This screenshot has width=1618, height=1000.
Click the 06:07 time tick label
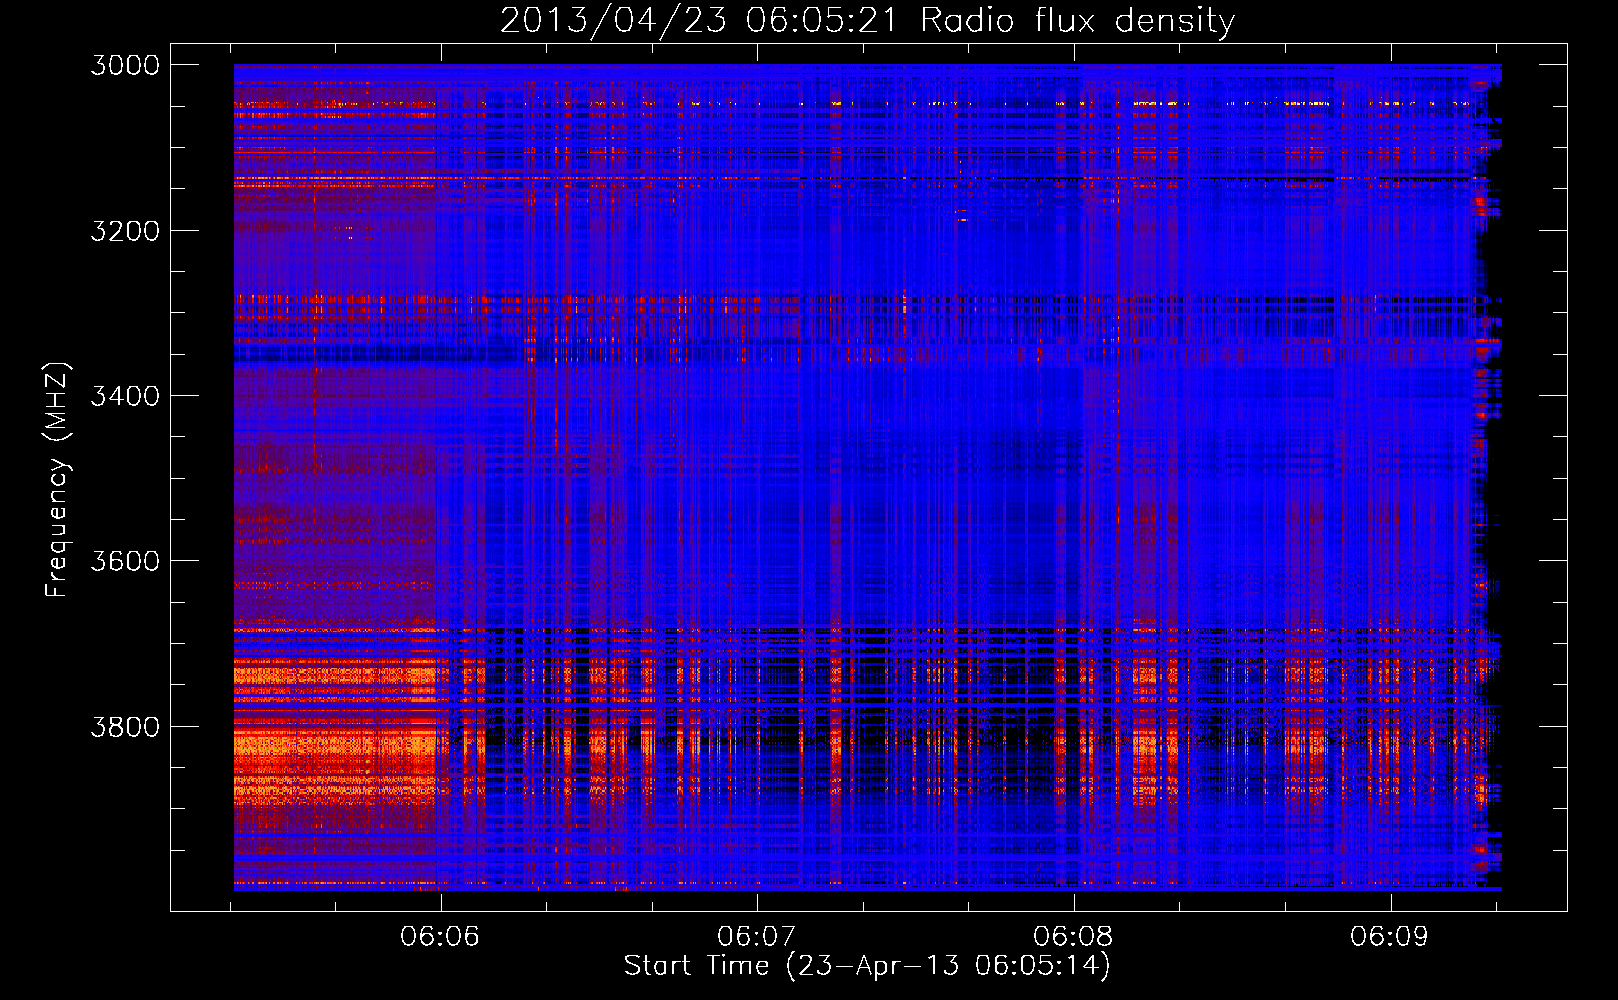pyautogui.click(x=757, y=937)
